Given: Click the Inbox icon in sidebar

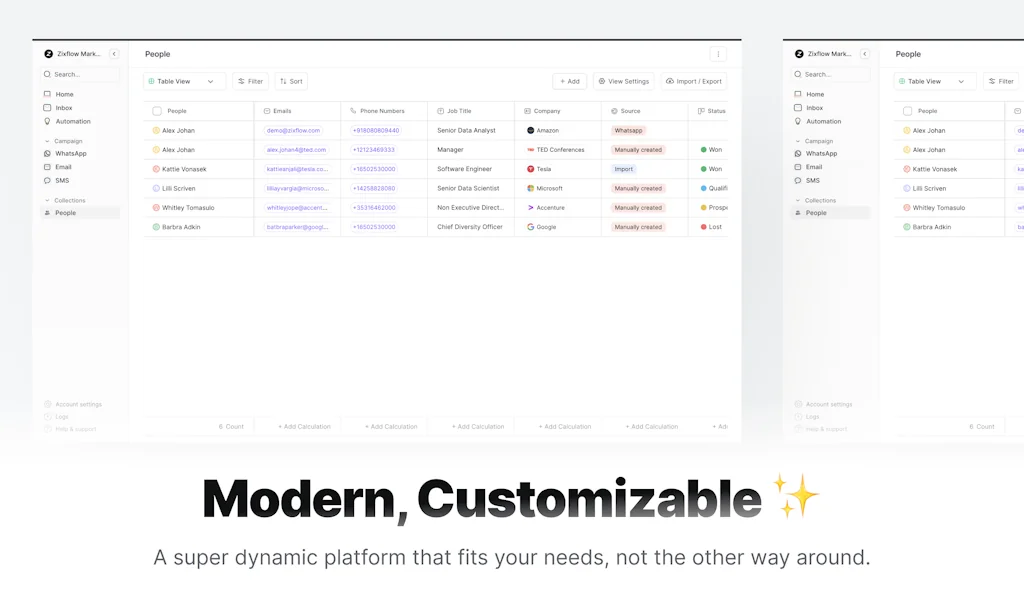Looking at the screenshot, I should 46,107.
